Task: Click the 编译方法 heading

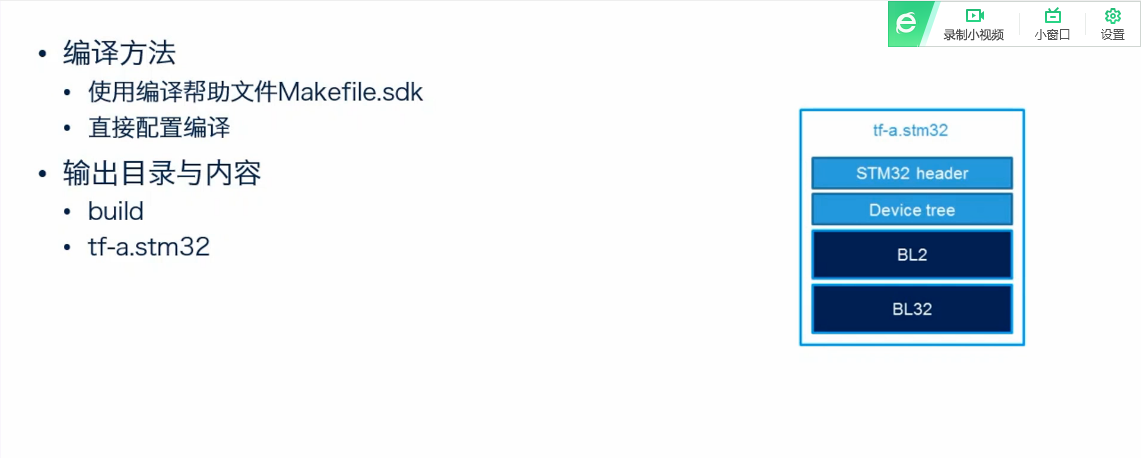Action: pyautogui.click(x=119, y=54)
